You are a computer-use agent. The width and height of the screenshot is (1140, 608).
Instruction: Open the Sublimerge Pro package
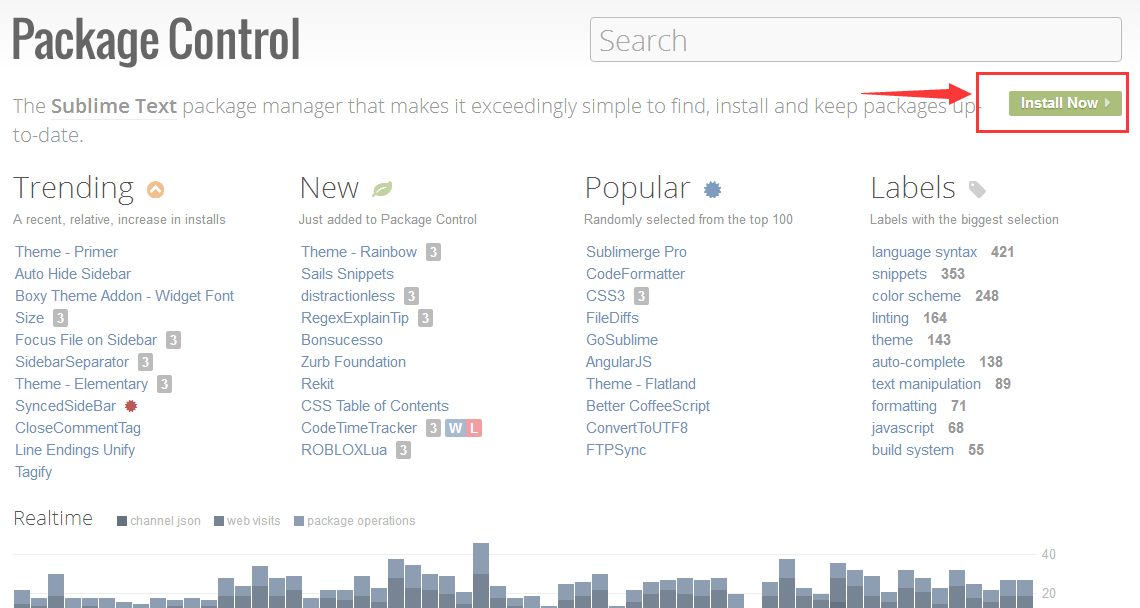pyautogui.click(x=636, y=252)
